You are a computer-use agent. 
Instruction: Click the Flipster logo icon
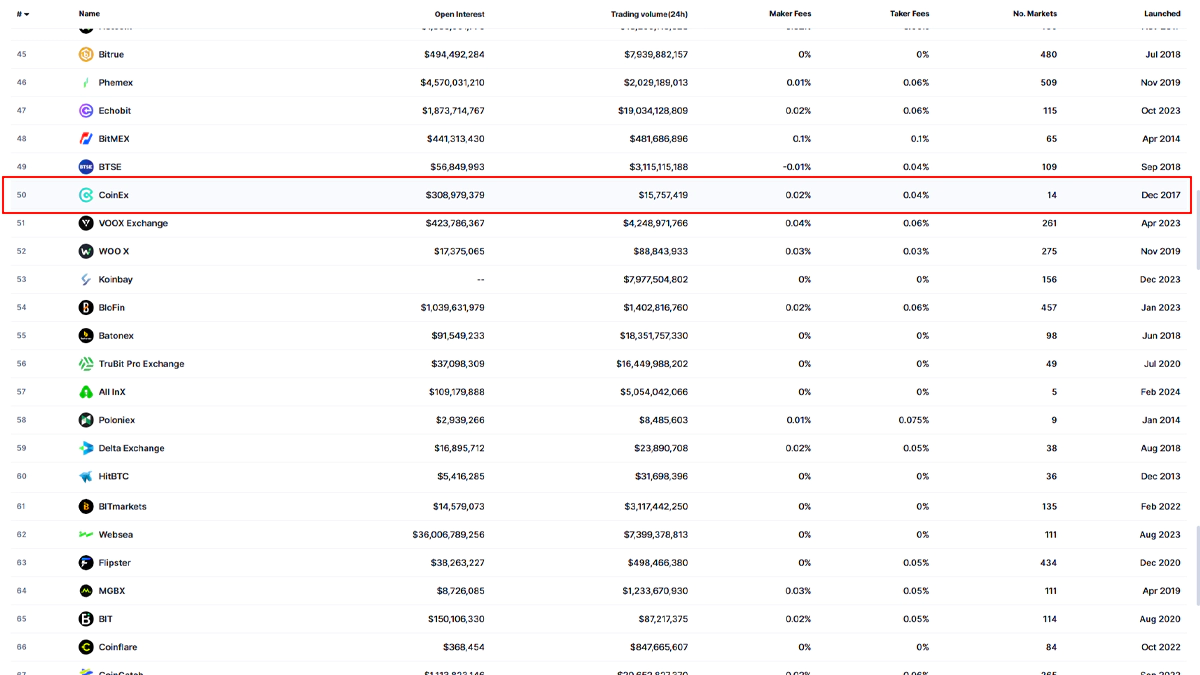[86, 563]
